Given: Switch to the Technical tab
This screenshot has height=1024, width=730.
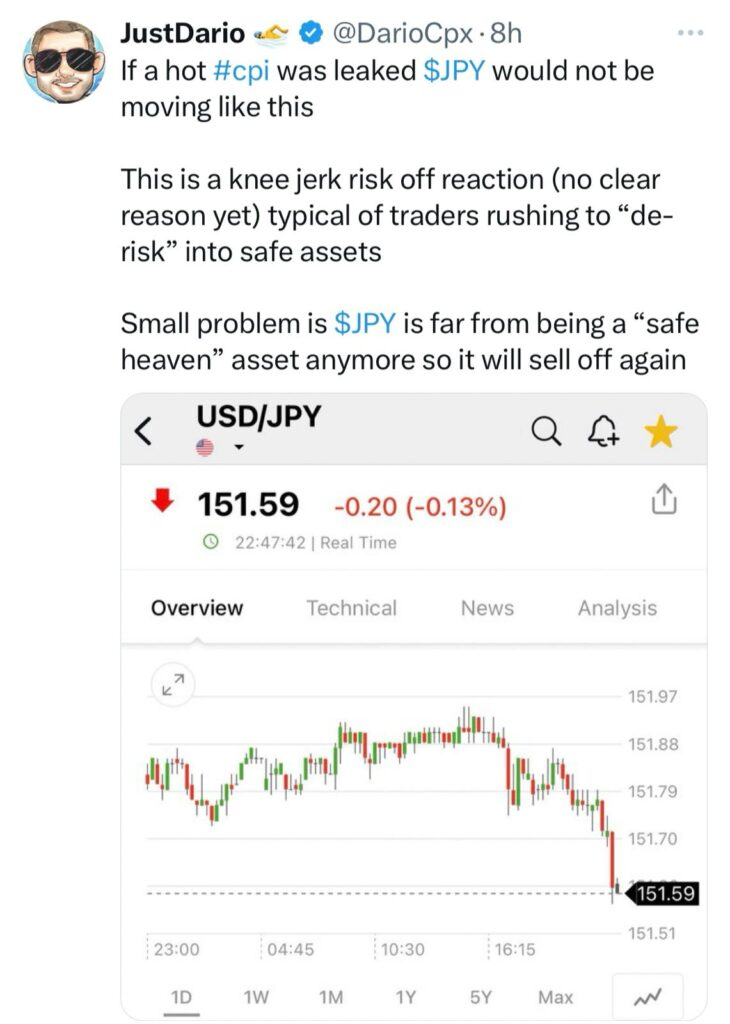Looking at the screenshot, I should [x=351, y=608].
